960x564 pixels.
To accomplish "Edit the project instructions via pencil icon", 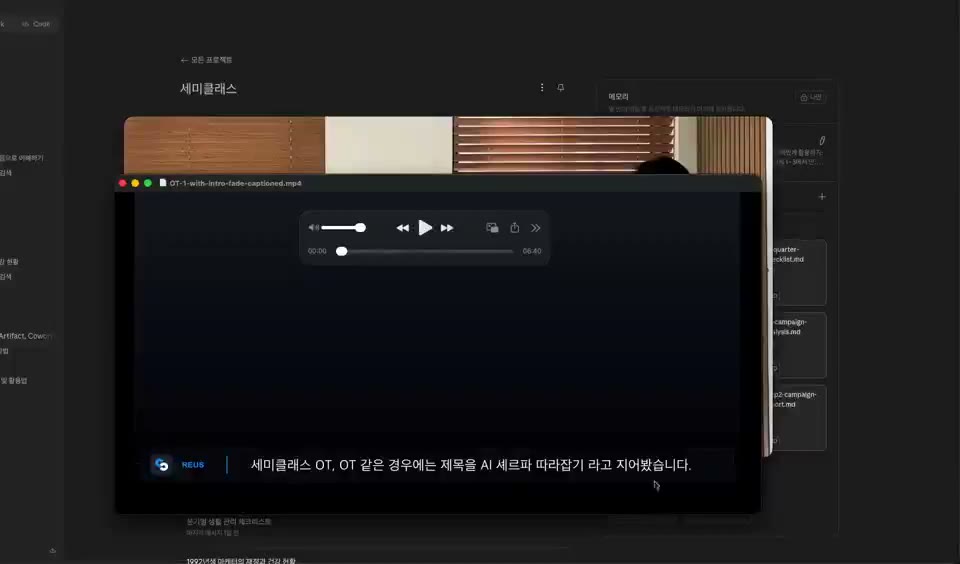I will (x=822, y=141).
